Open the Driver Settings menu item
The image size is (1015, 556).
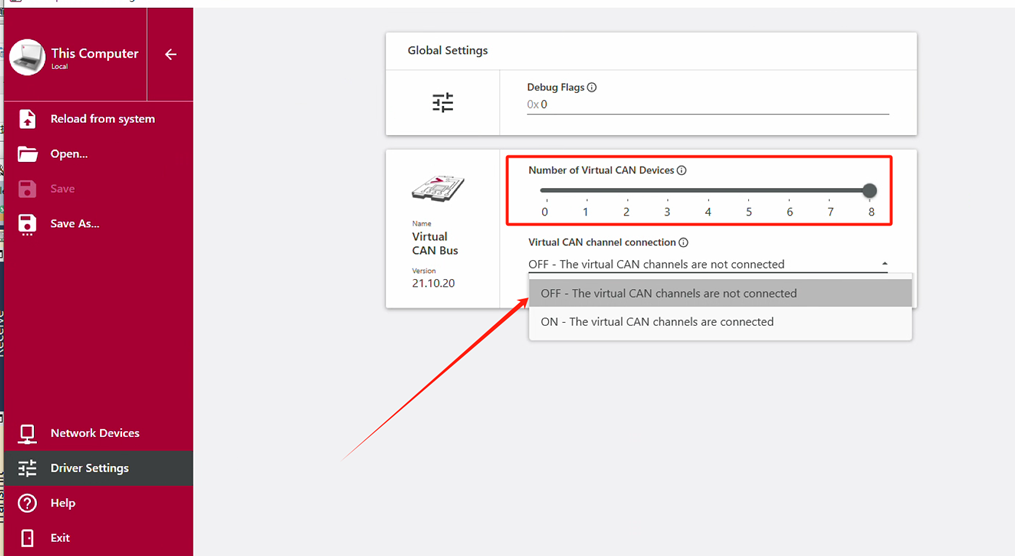pos(89,468)
